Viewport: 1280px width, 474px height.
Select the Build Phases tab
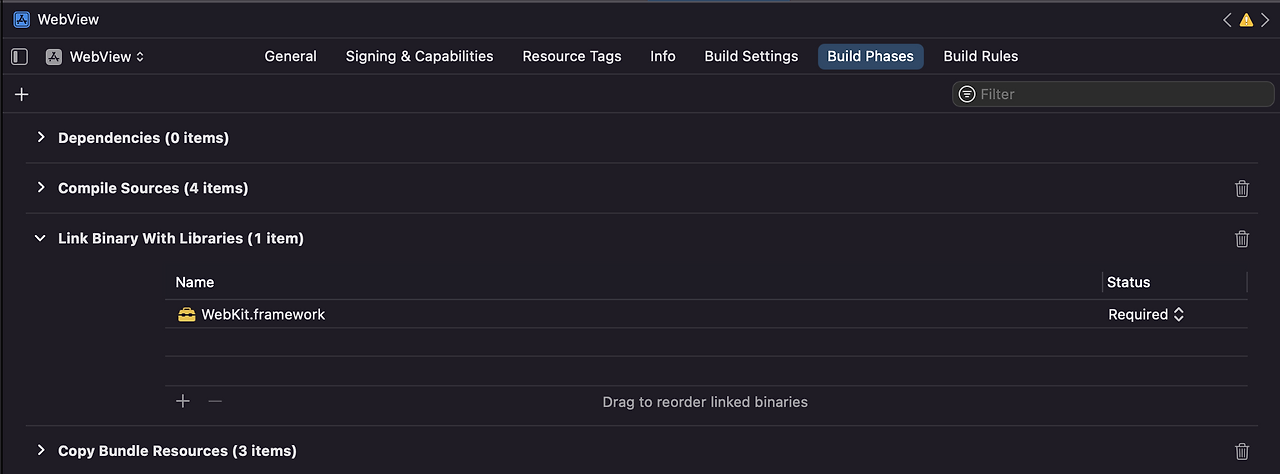pyautogui.click(x=870, y=57)
